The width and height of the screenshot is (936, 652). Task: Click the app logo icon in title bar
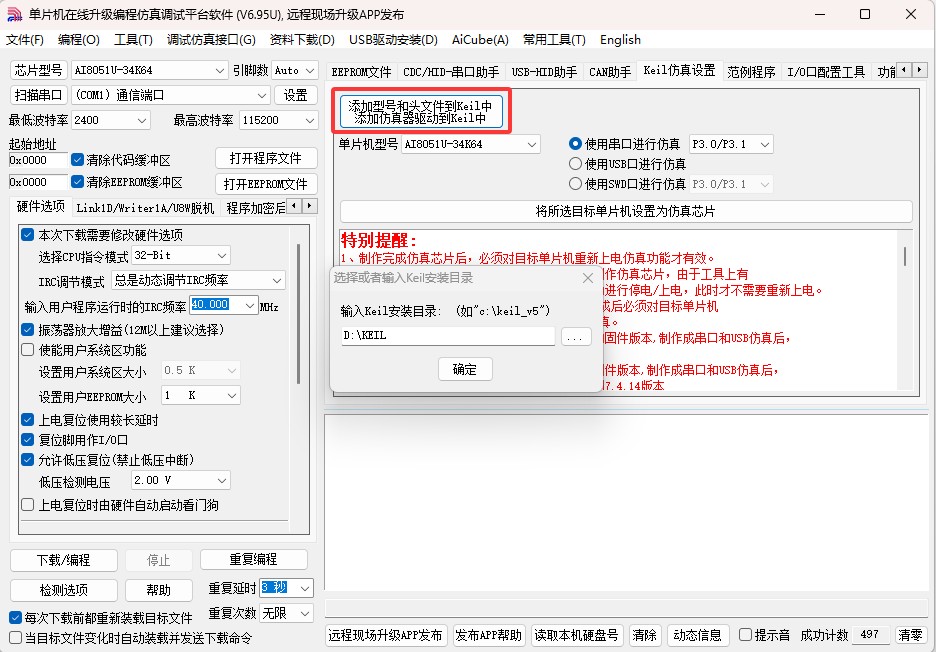coord(14,14)
